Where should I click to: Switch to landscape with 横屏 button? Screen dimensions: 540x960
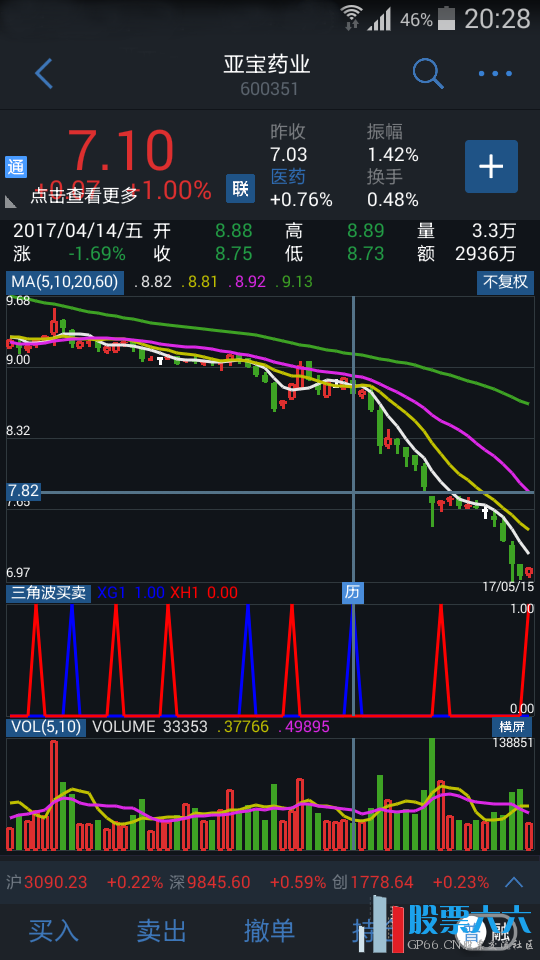tap(511, 727)
